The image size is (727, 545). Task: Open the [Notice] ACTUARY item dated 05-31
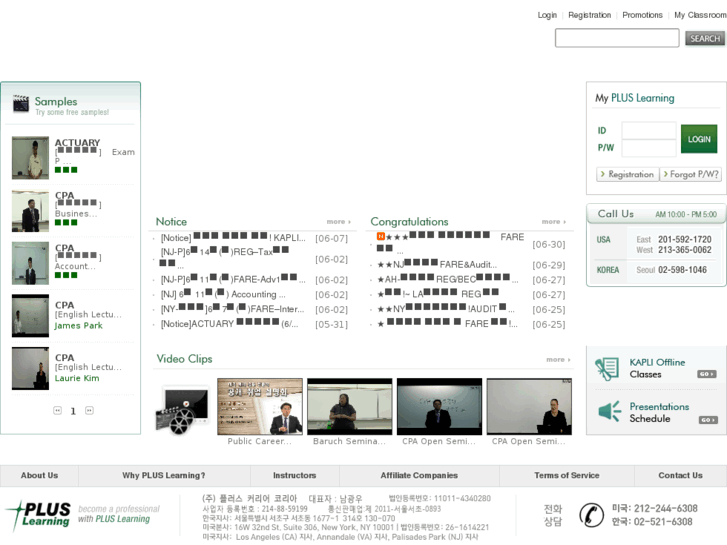230,324
